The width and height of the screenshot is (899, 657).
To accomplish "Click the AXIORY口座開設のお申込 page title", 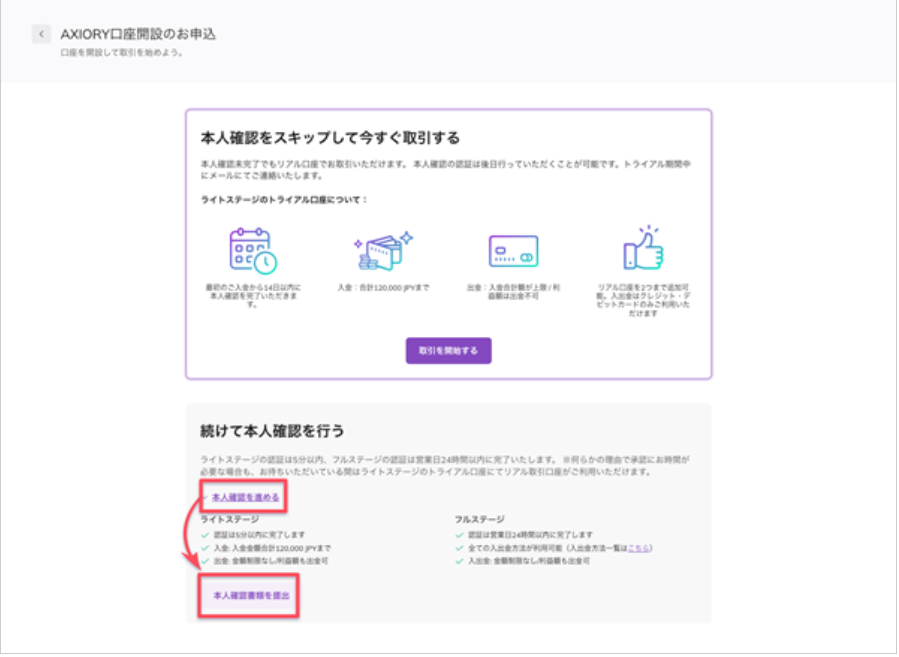I will coord(138,34).
